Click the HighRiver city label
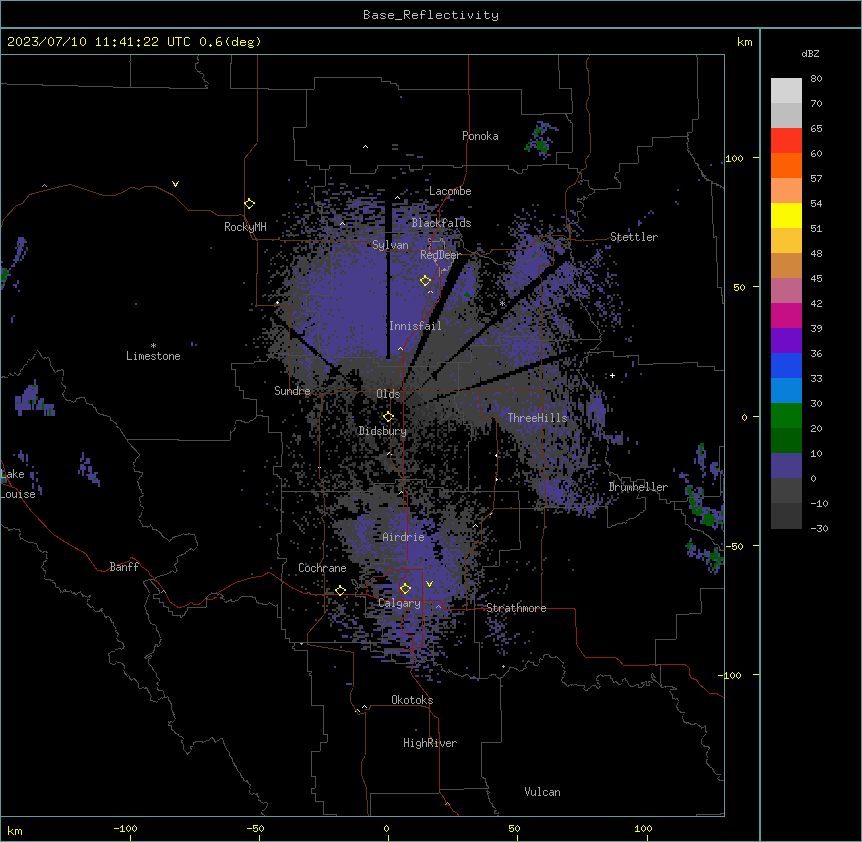This screenshot has height=842, width=862. (x=430, y=743)
